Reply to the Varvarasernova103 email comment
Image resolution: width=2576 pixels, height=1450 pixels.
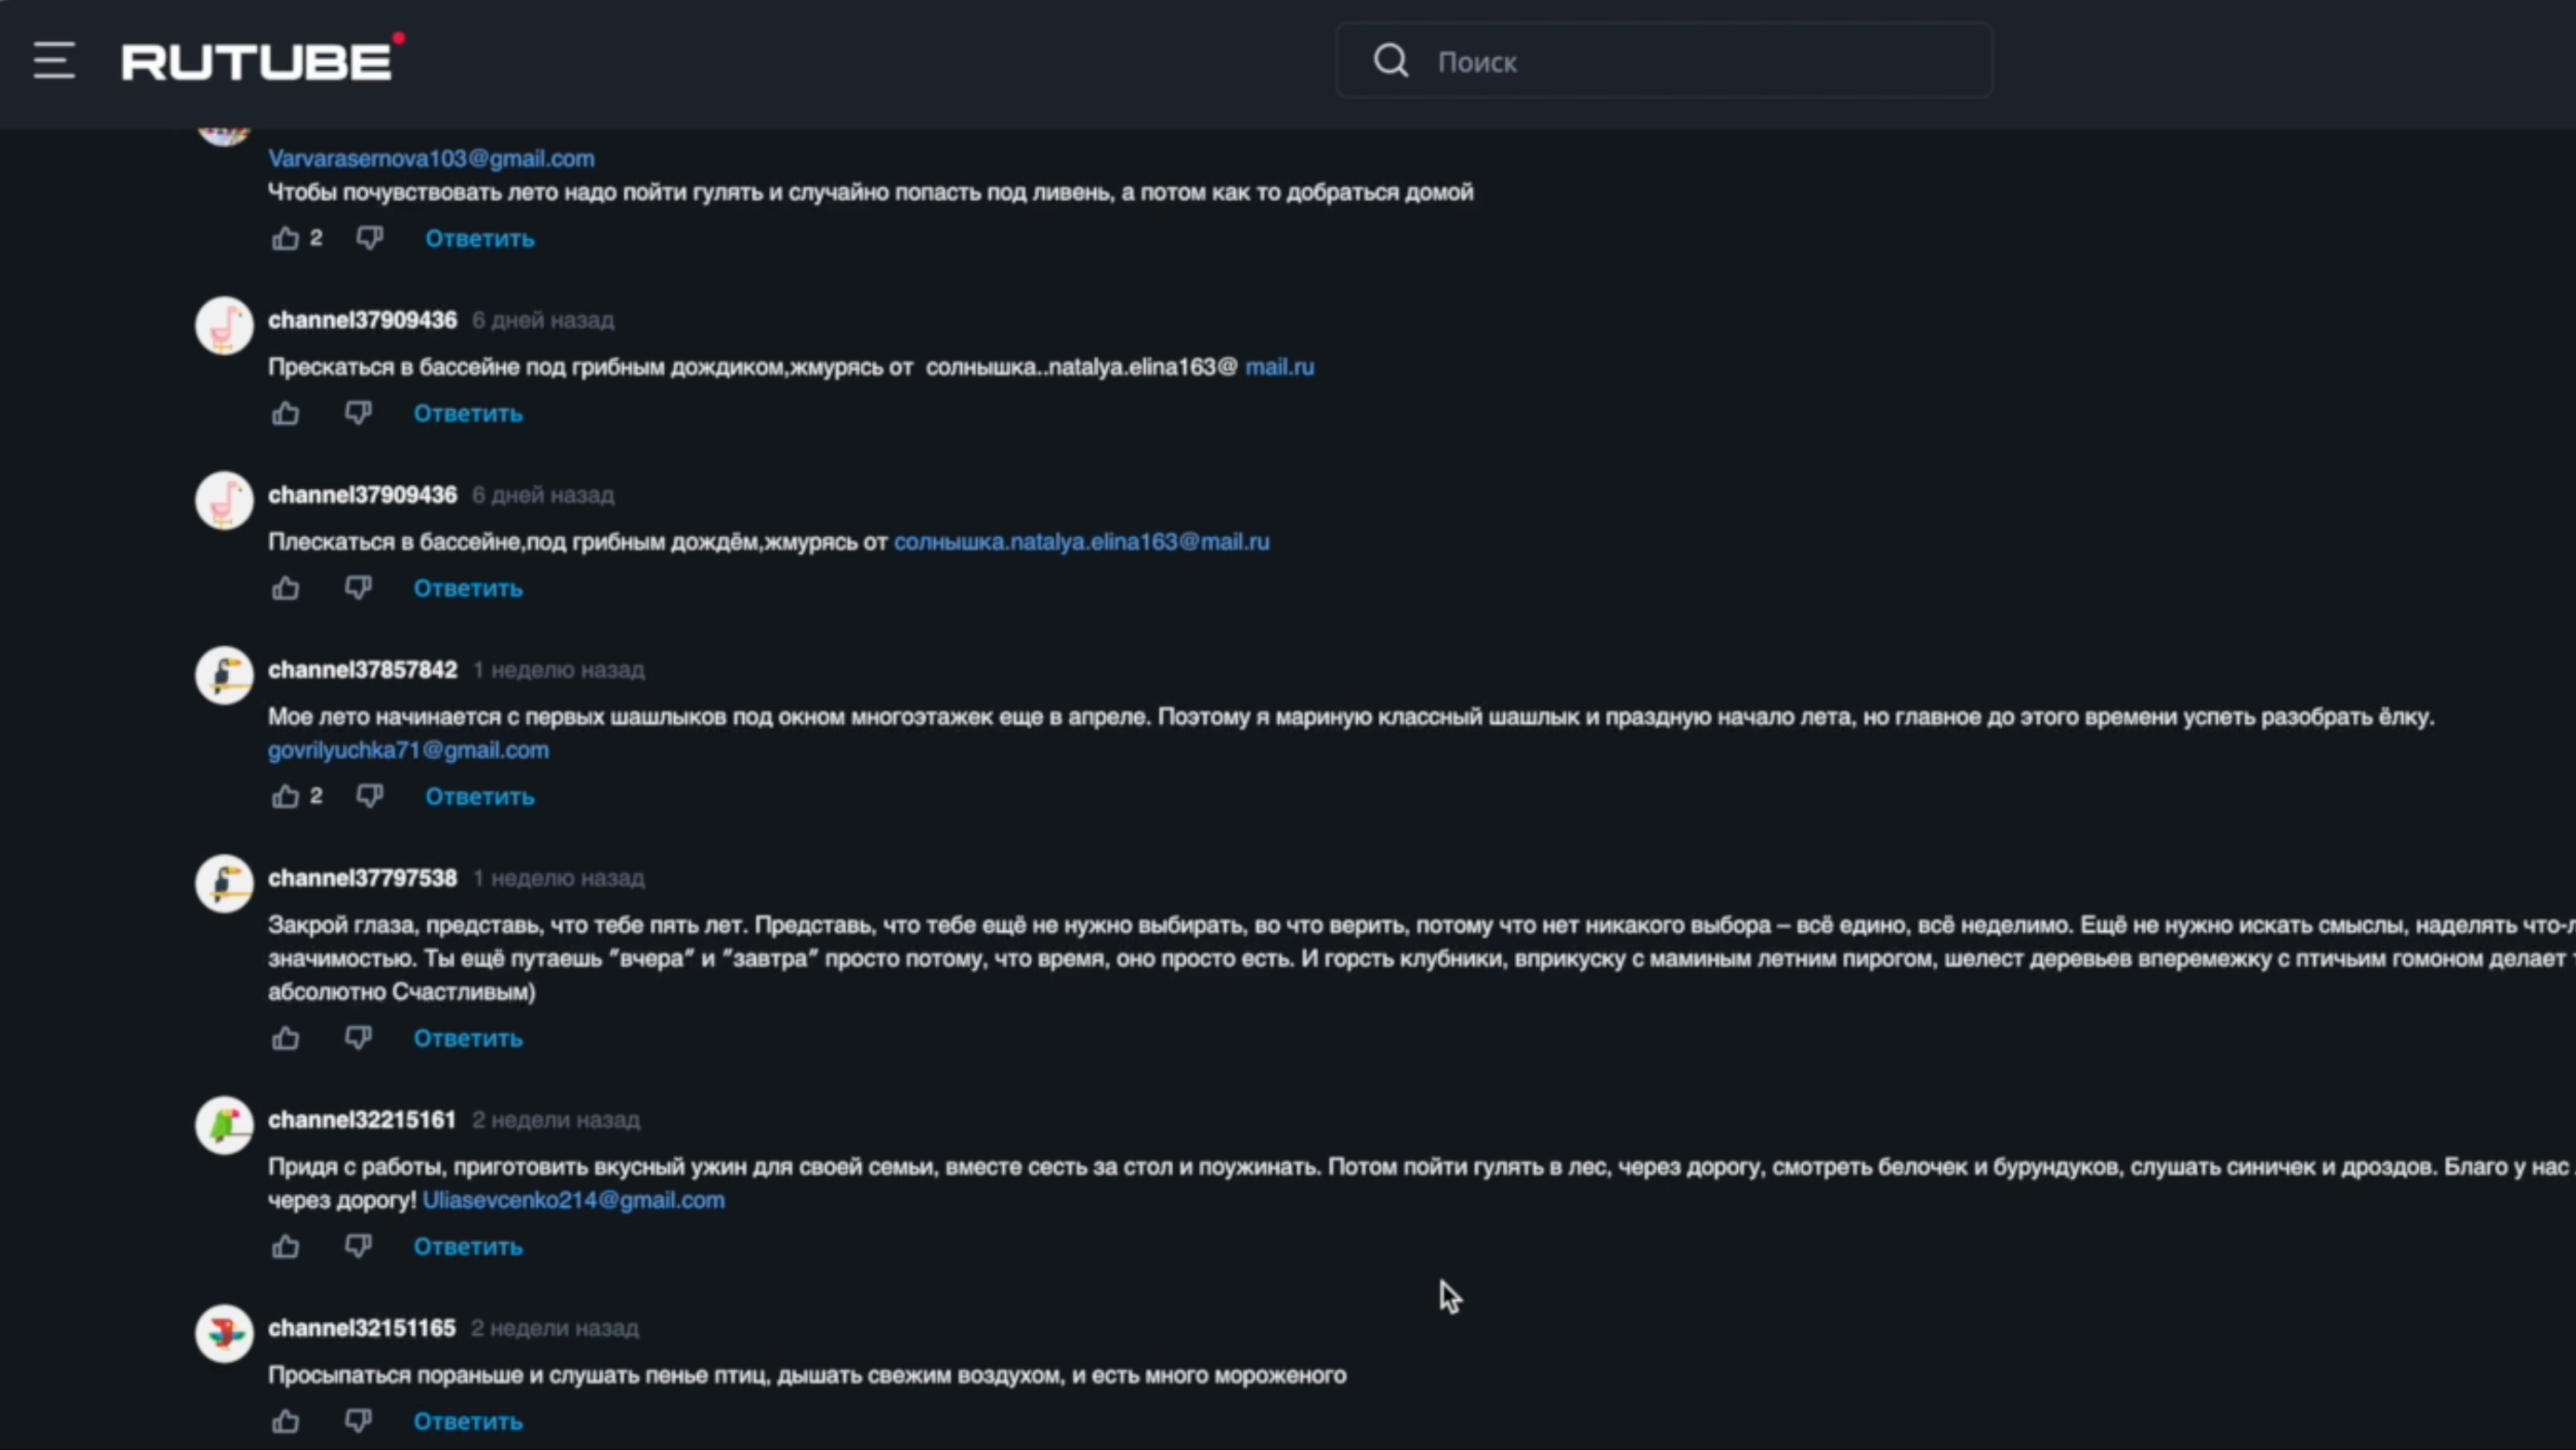[x=480, y=239]
